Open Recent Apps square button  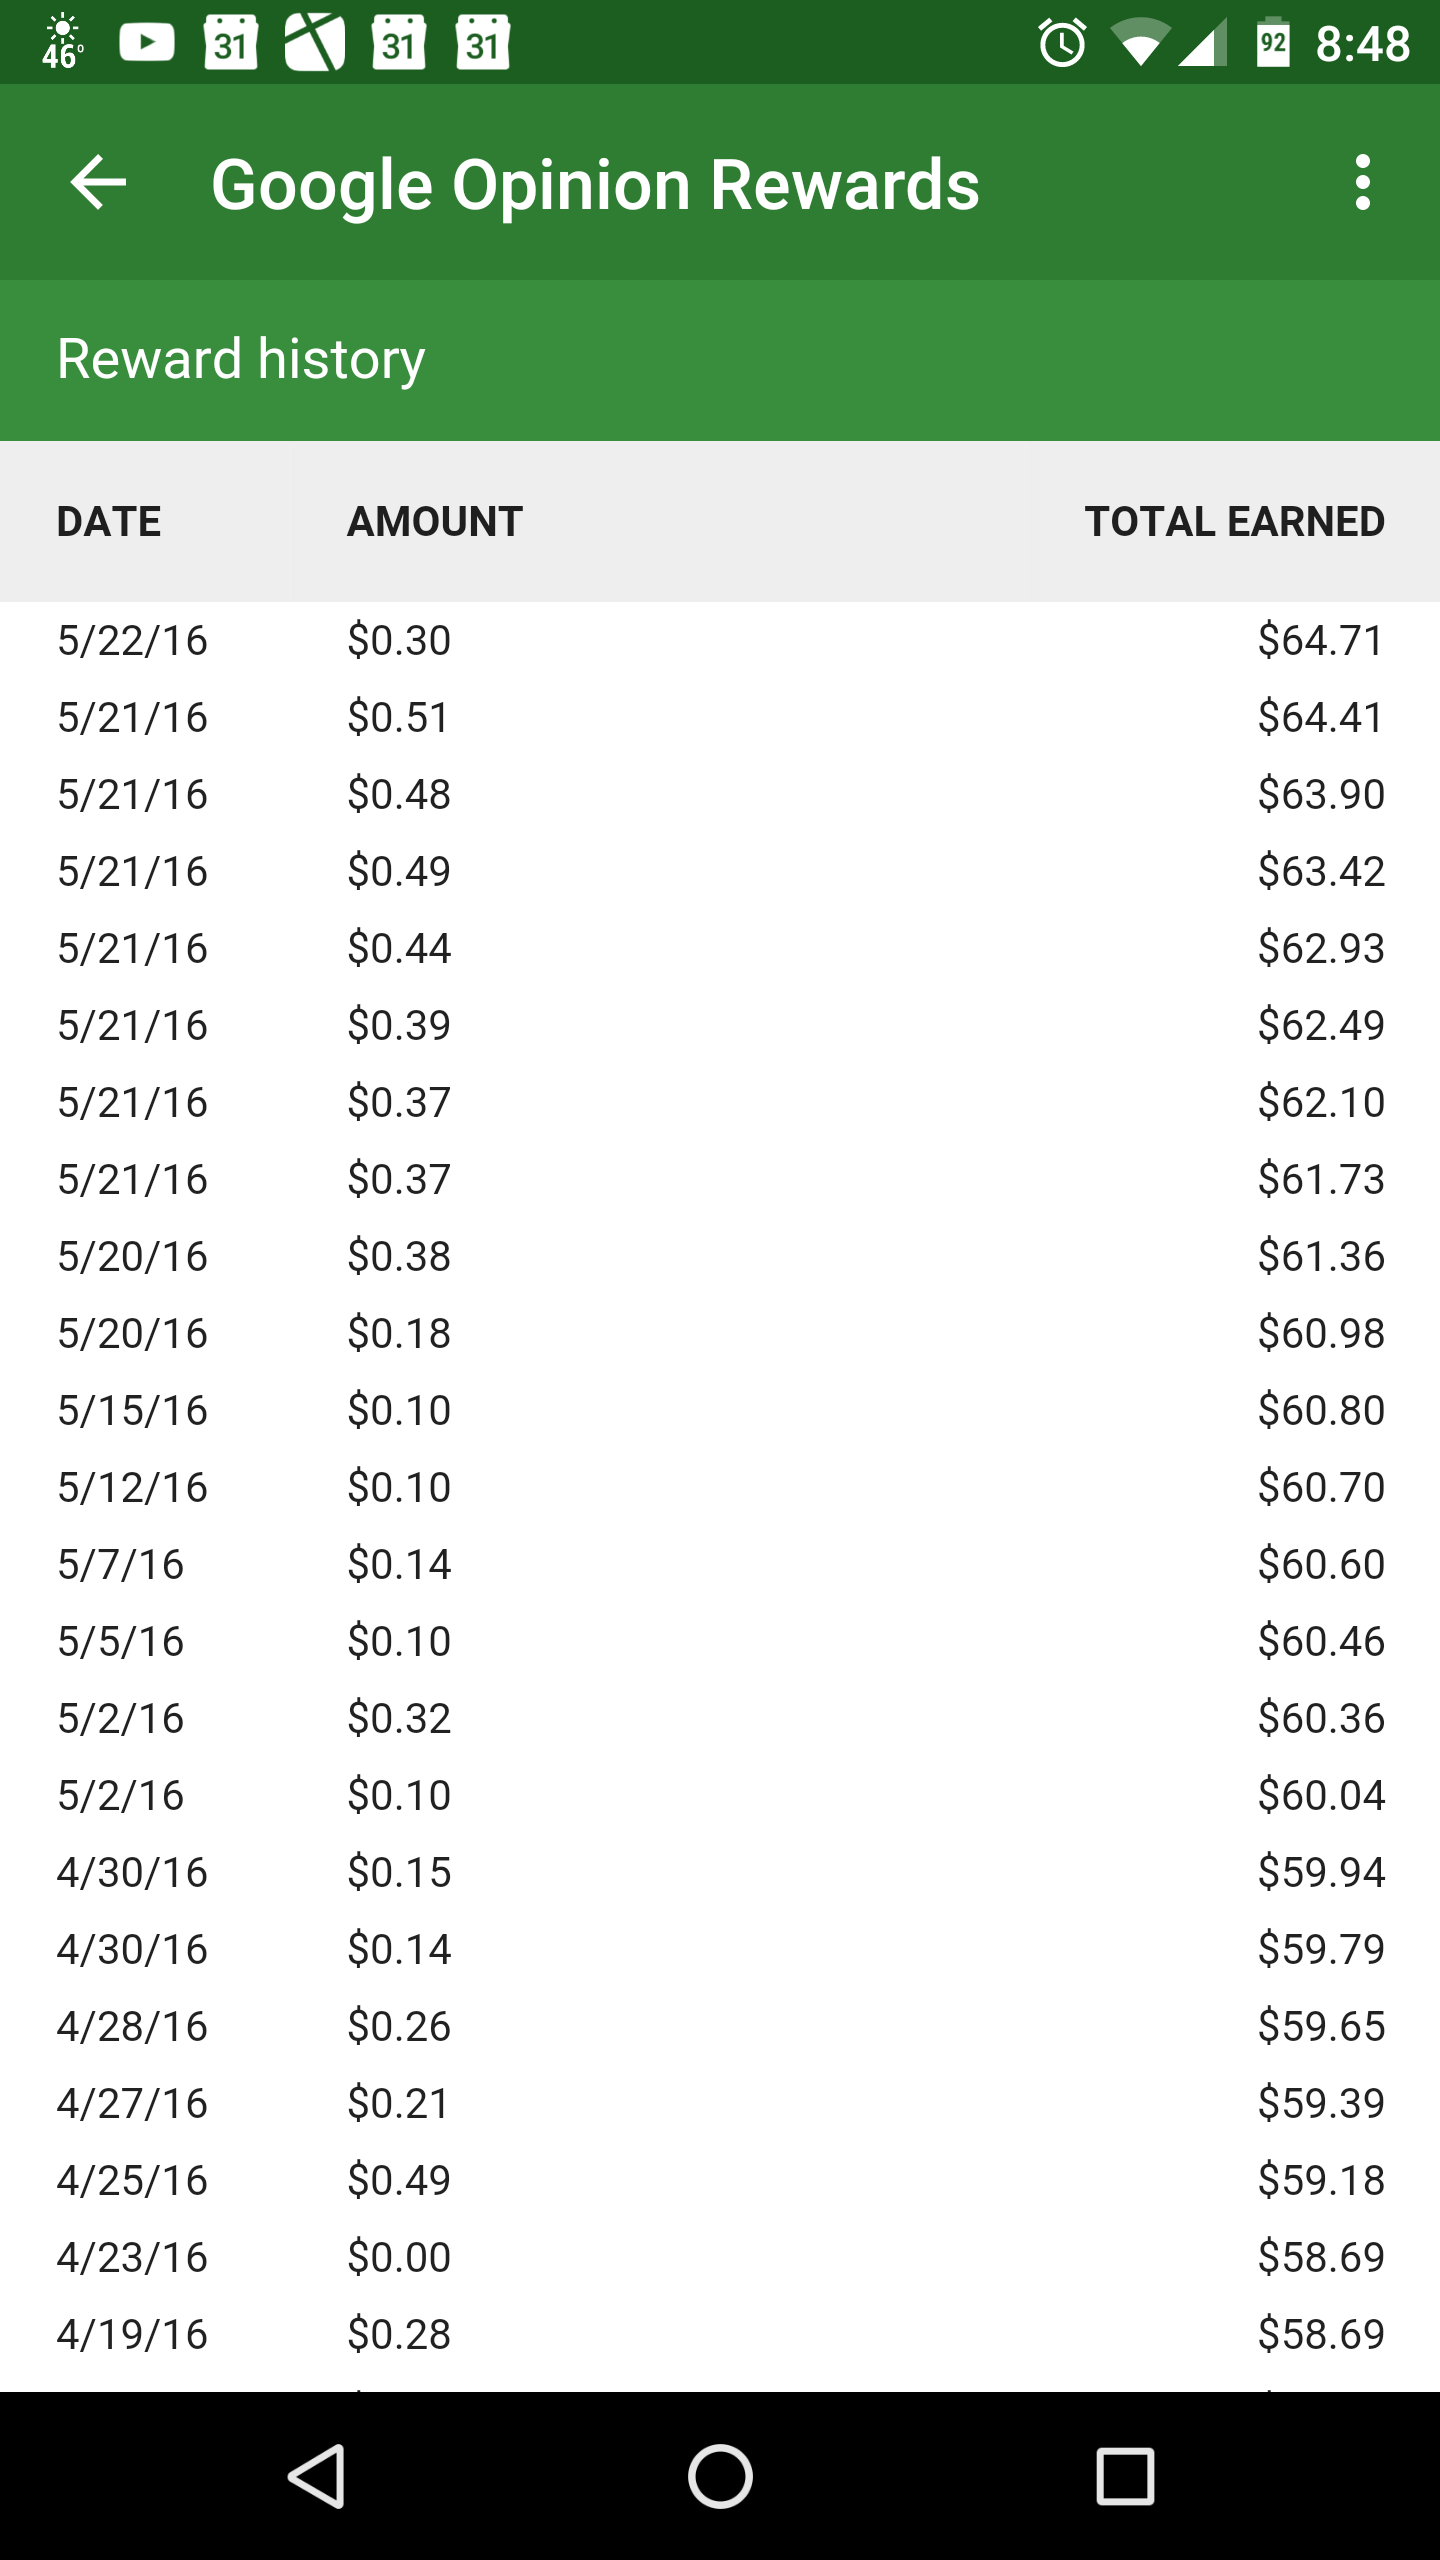(x=1125, y=2476)
